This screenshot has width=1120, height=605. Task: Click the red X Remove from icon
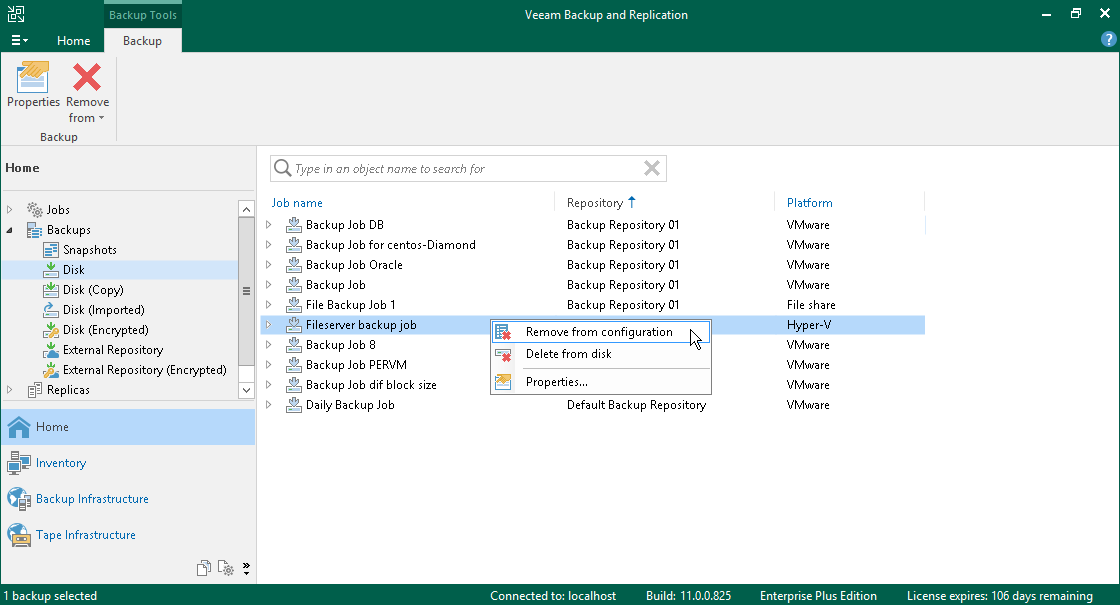pos(87,77)
